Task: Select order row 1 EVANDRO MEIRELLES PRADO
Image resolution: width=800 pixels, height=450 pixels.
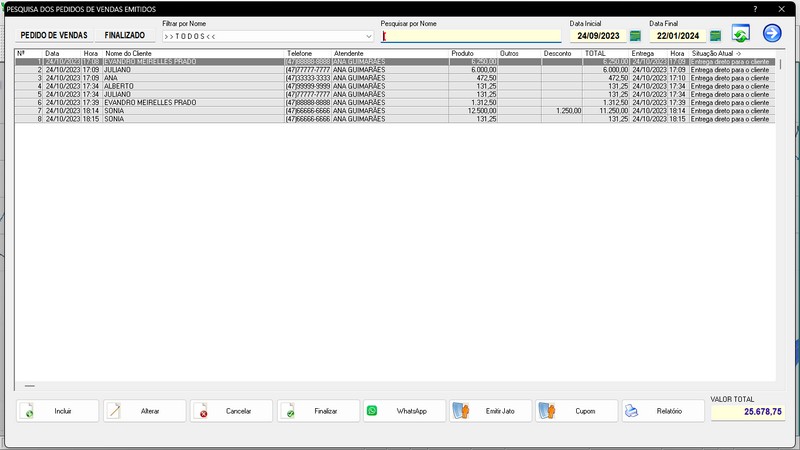Action: (x=395, y=62)
